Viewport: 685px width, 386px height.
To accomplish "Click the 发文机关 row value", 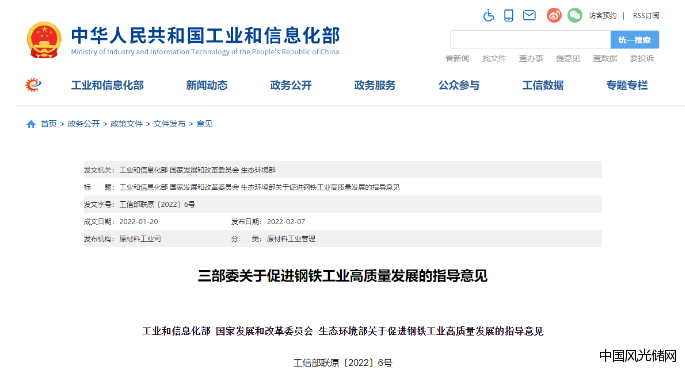I will (197, 170).
